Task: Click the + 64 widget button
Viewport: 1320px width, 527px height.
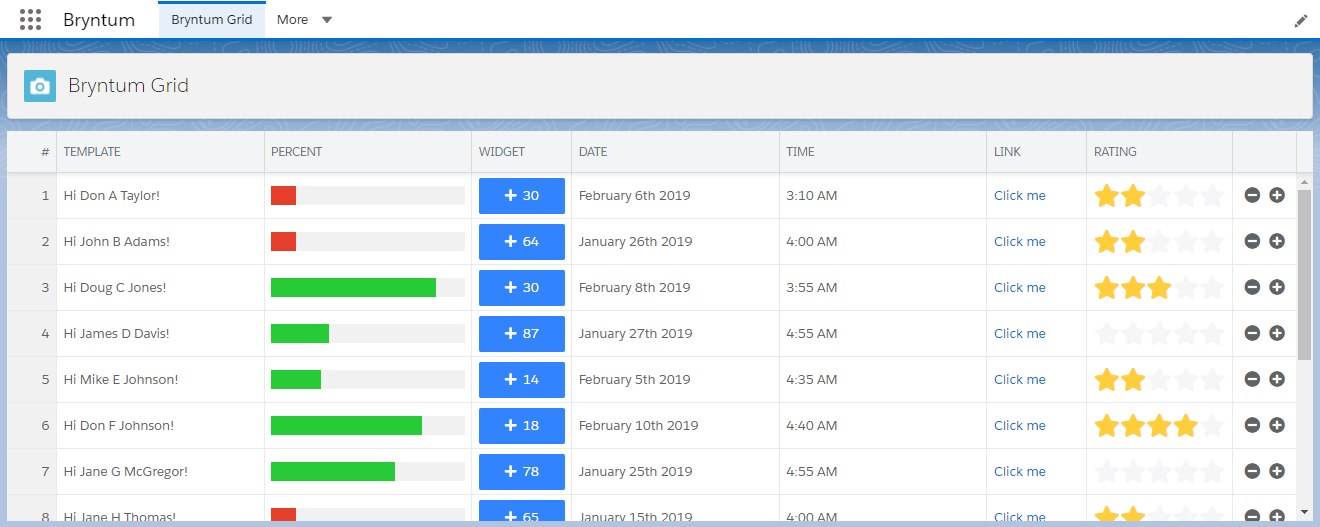Action: pyautogui.click(x=522, y=242)
